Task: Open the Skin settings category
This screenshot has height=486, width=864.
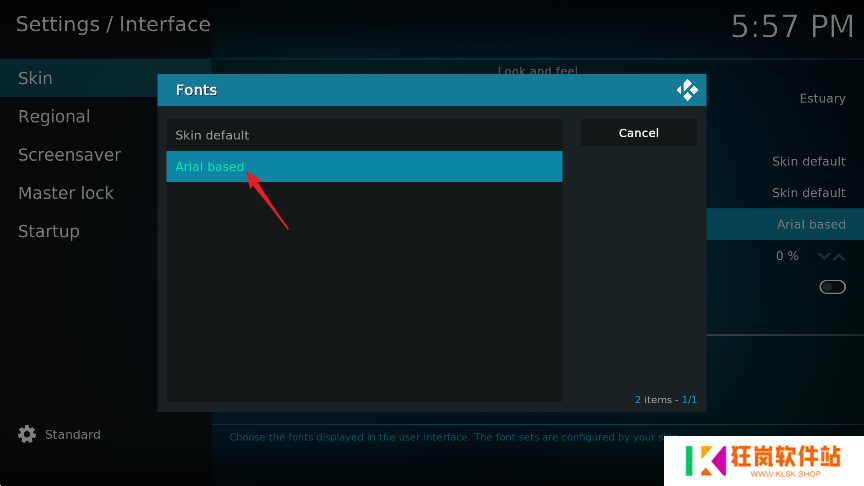Action: [36, 78]
